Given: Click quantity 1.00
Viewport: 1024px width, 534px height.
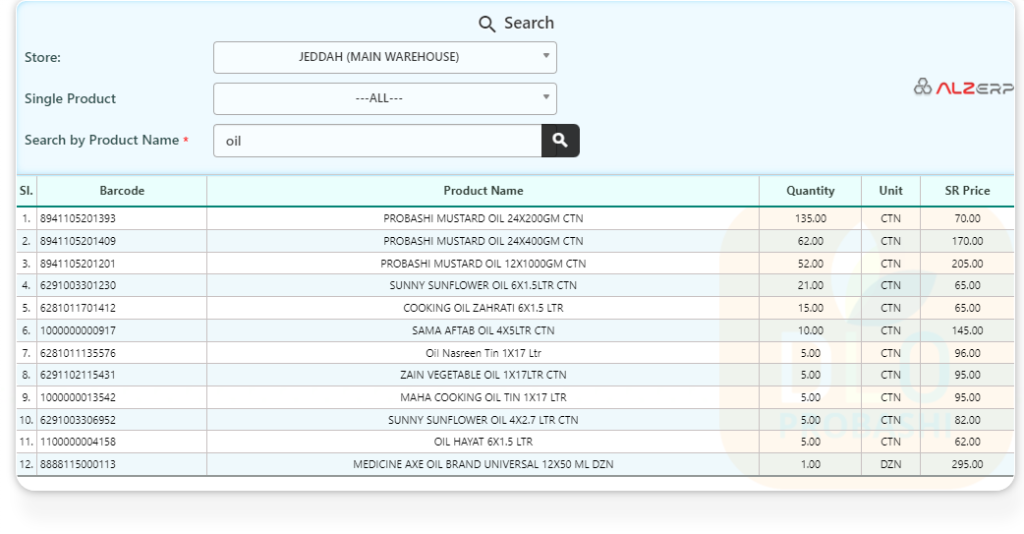Looking at the screenshot, I should (810, 465).
